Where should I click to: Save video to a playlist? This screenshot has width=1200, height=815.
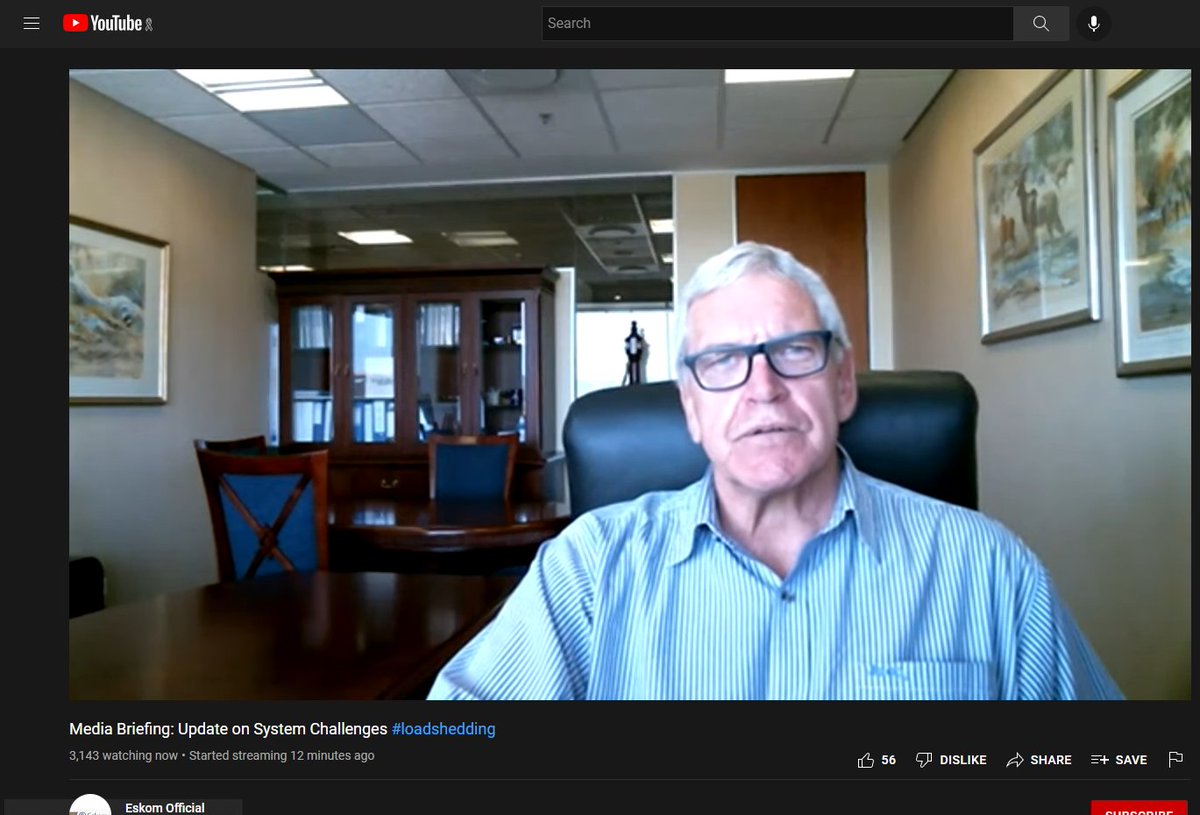click(1119, 760)
